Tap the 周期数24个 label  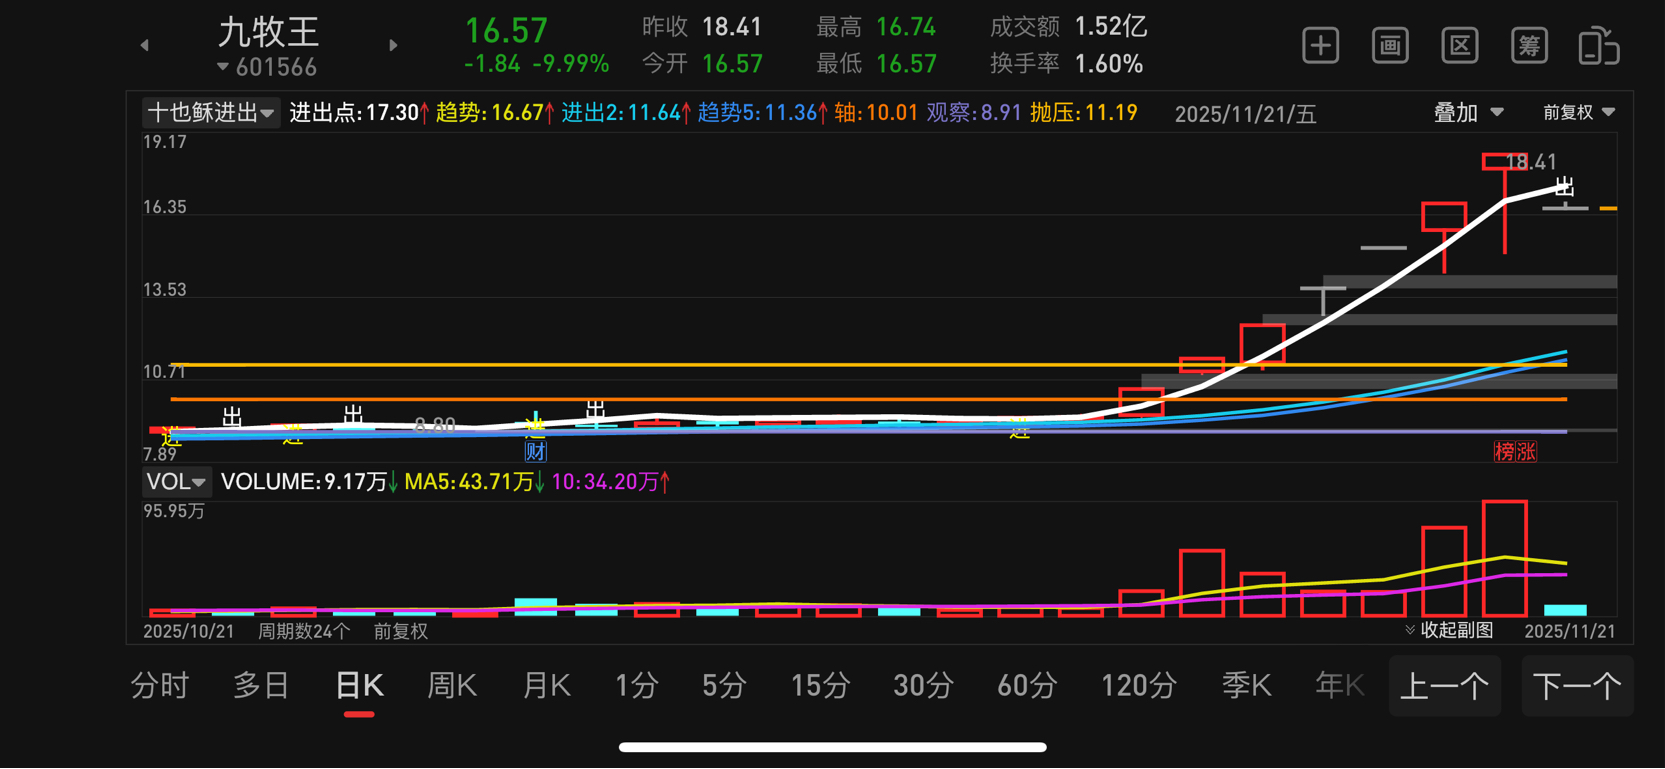[304, 631]
